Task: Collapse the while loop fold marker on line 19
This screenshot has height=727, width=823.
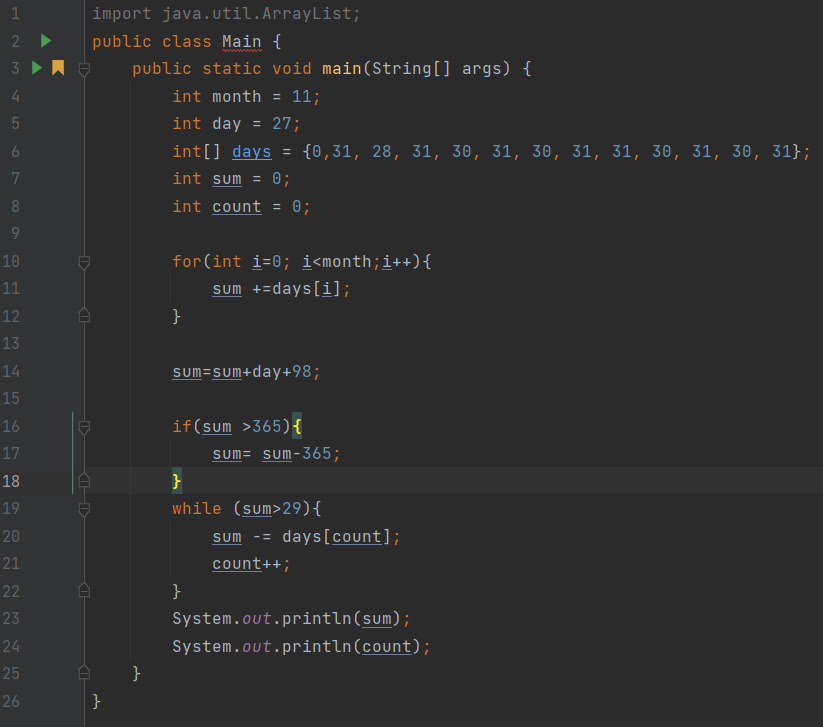Action: click(84, 509)
